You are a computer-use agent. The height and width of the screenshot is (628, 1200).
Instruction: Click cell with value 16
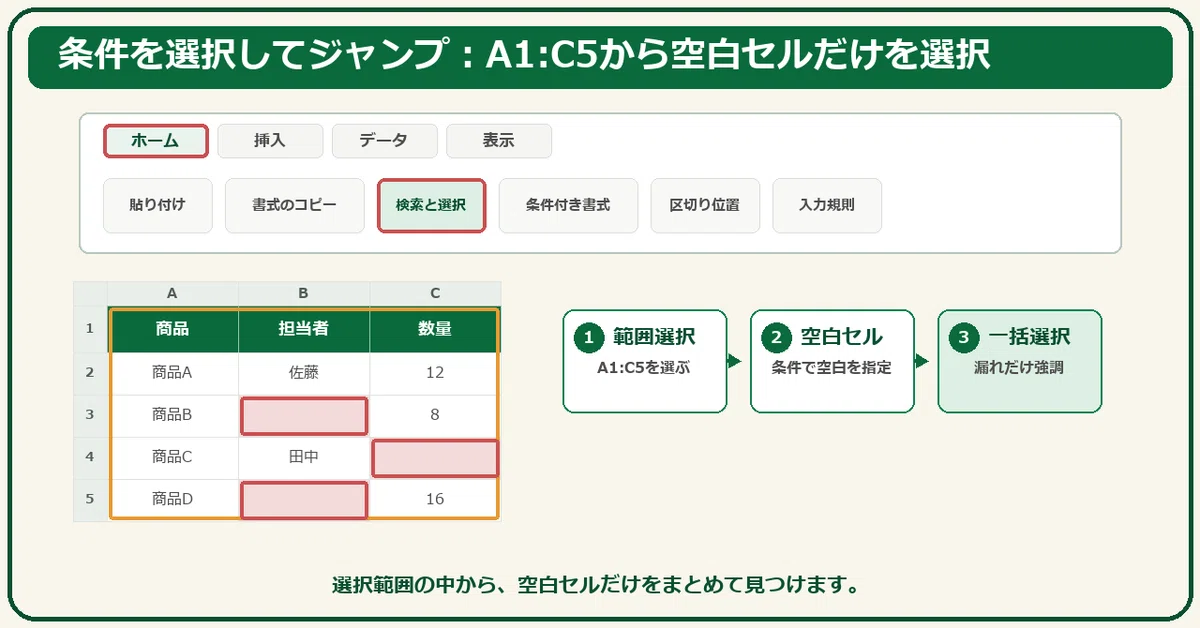(x=435, y=499)
